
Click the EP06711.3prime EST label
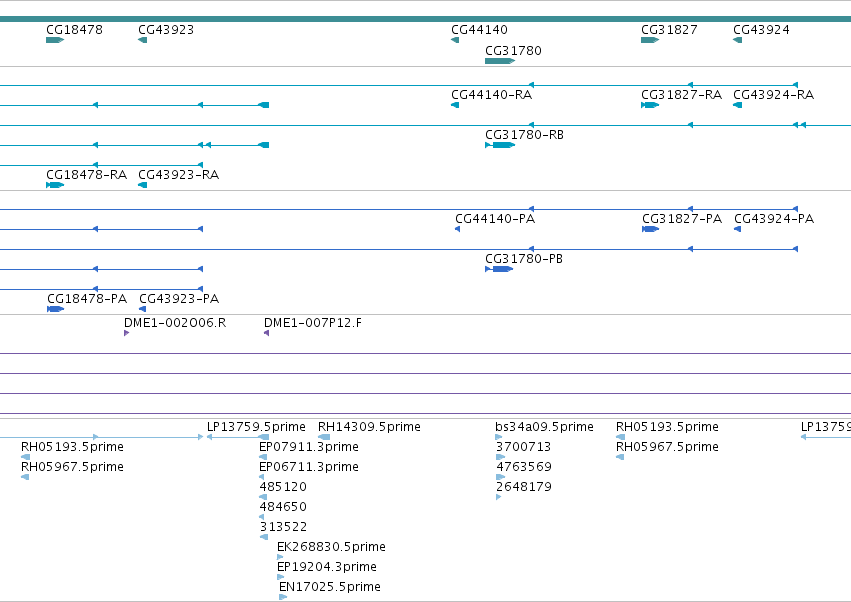click(x=309, y=467)
